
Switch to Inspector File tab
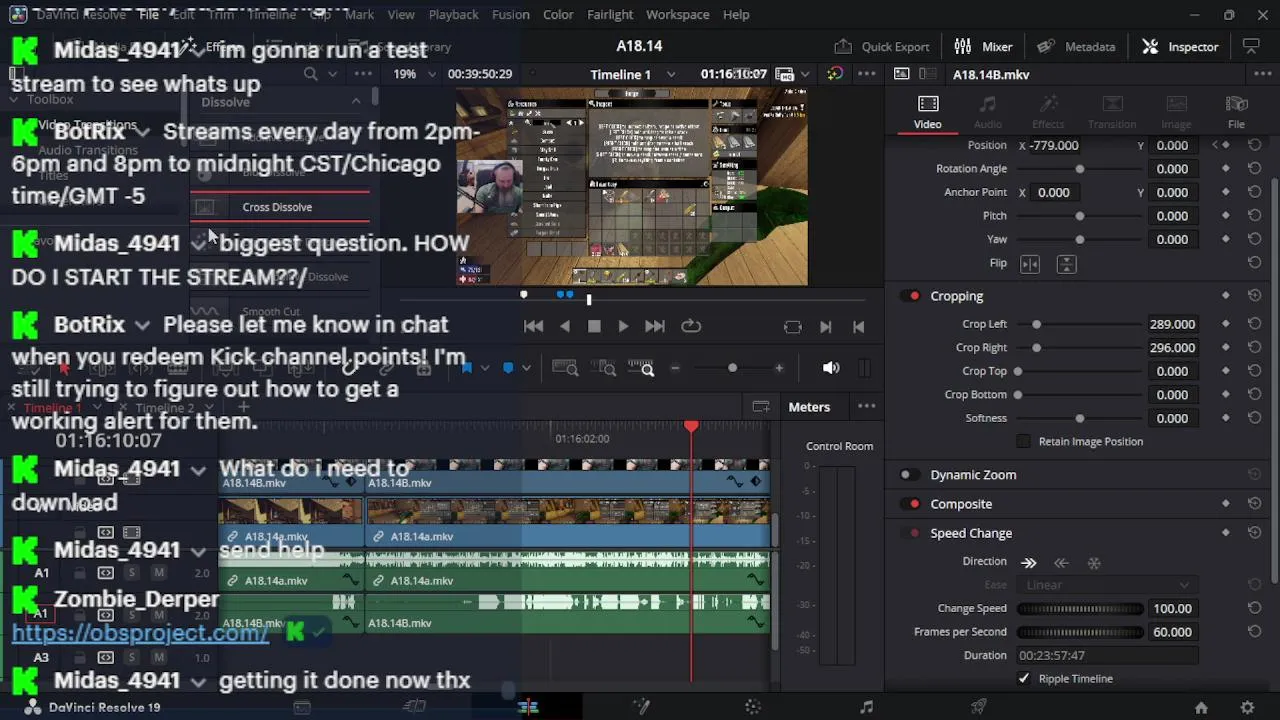(x=1236, y=112)
